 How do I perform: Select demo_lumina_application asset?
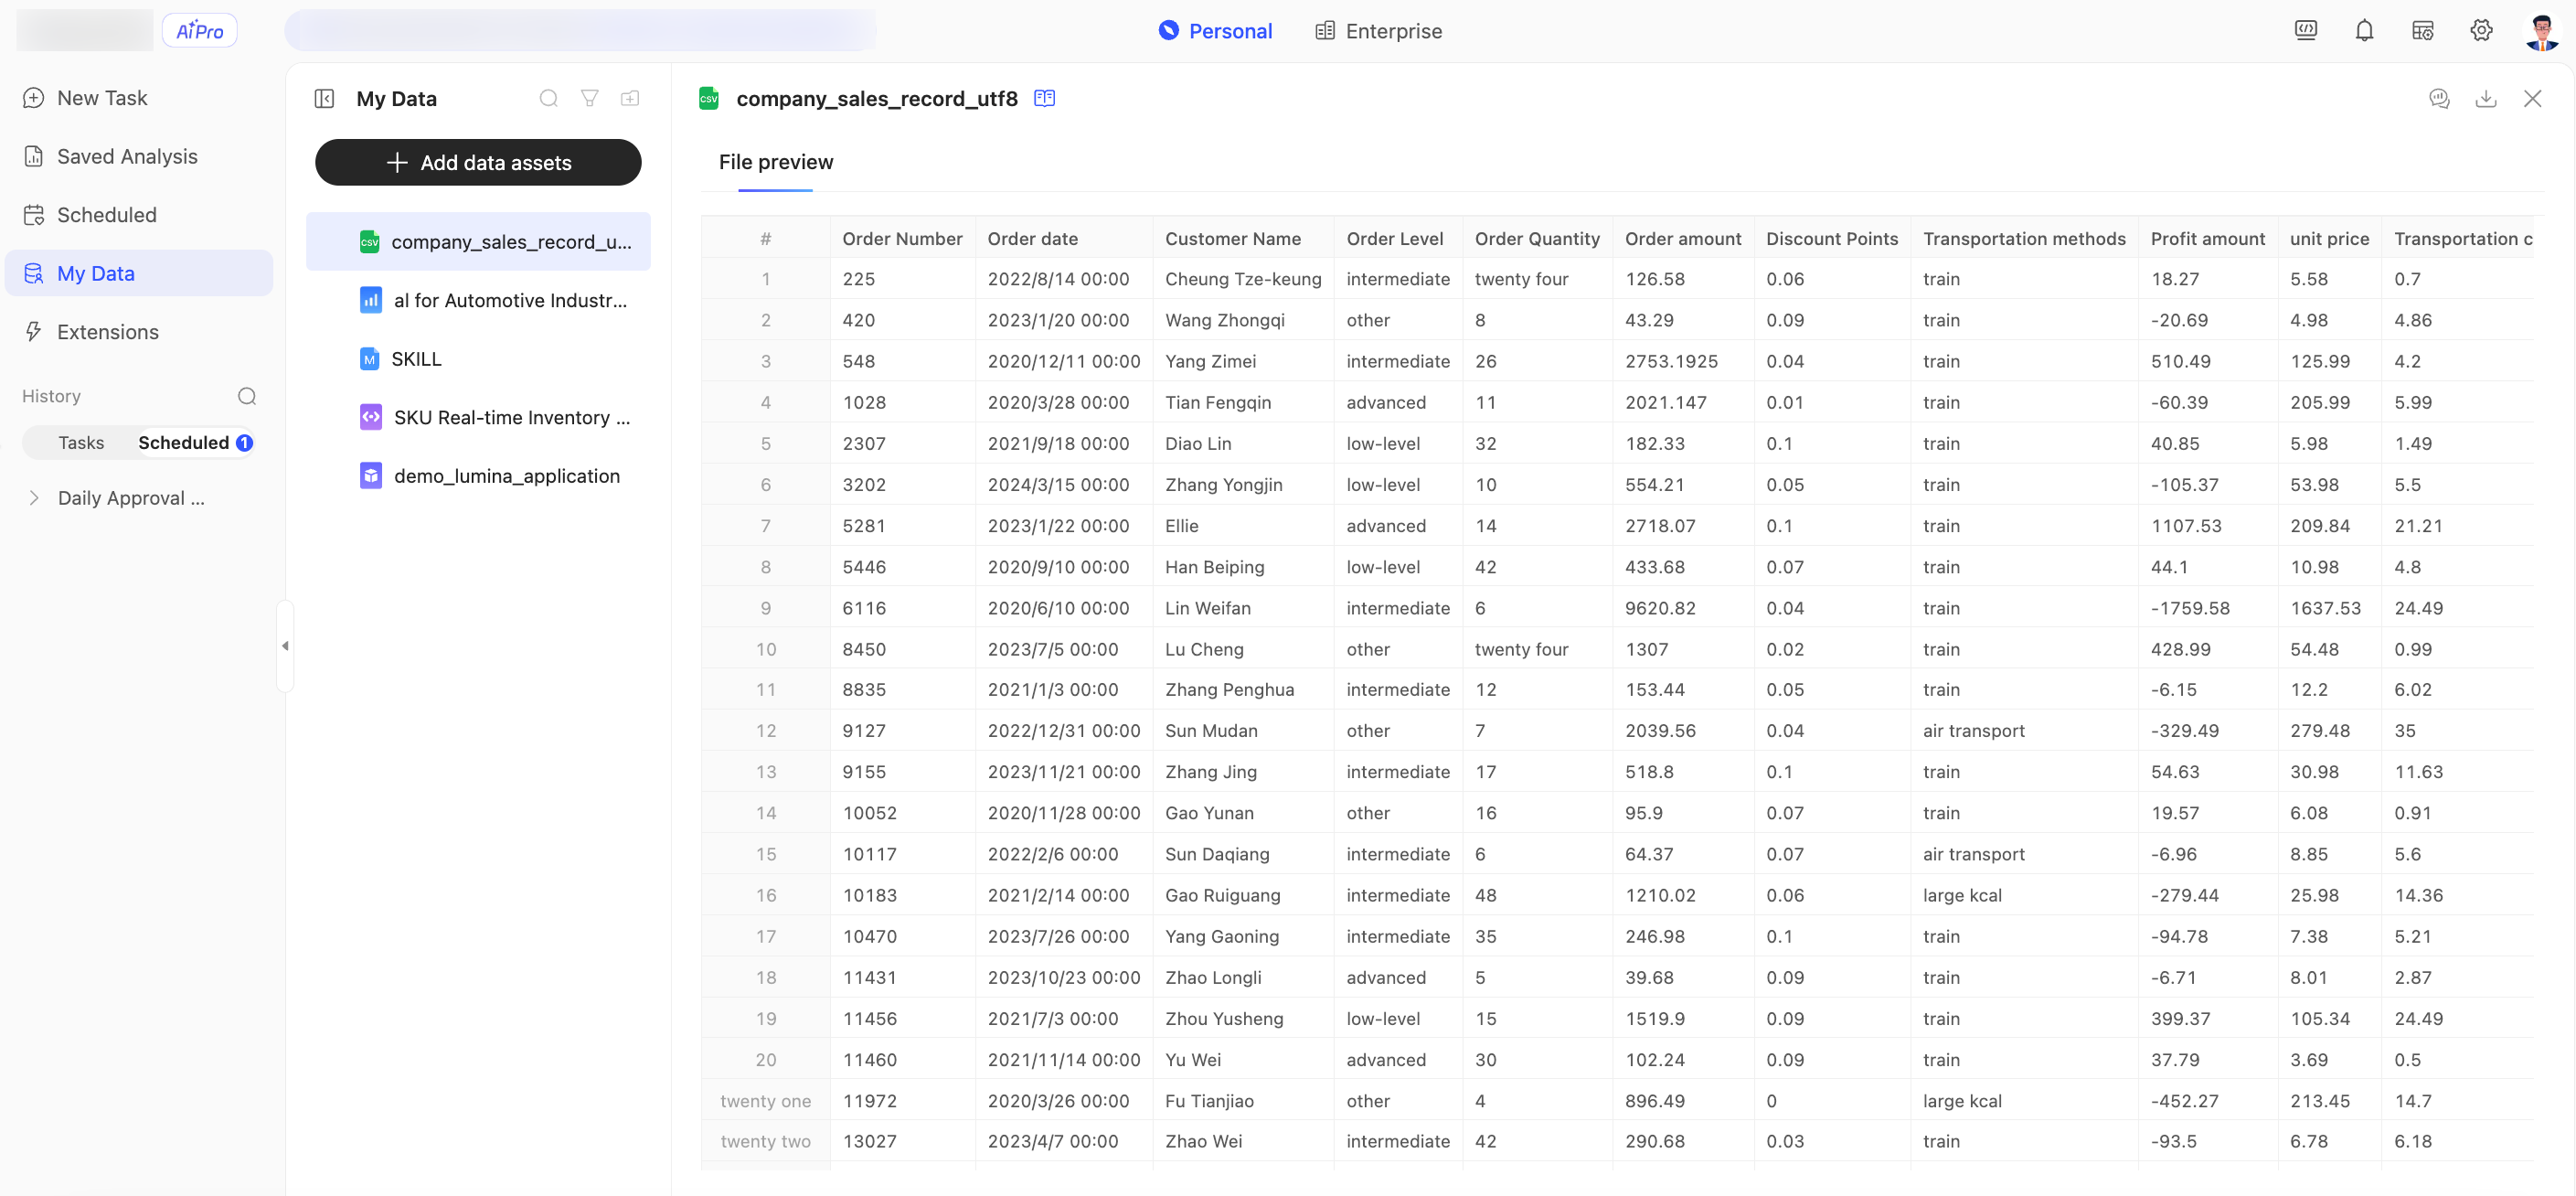pyautogui.click(x=478, y=476)
